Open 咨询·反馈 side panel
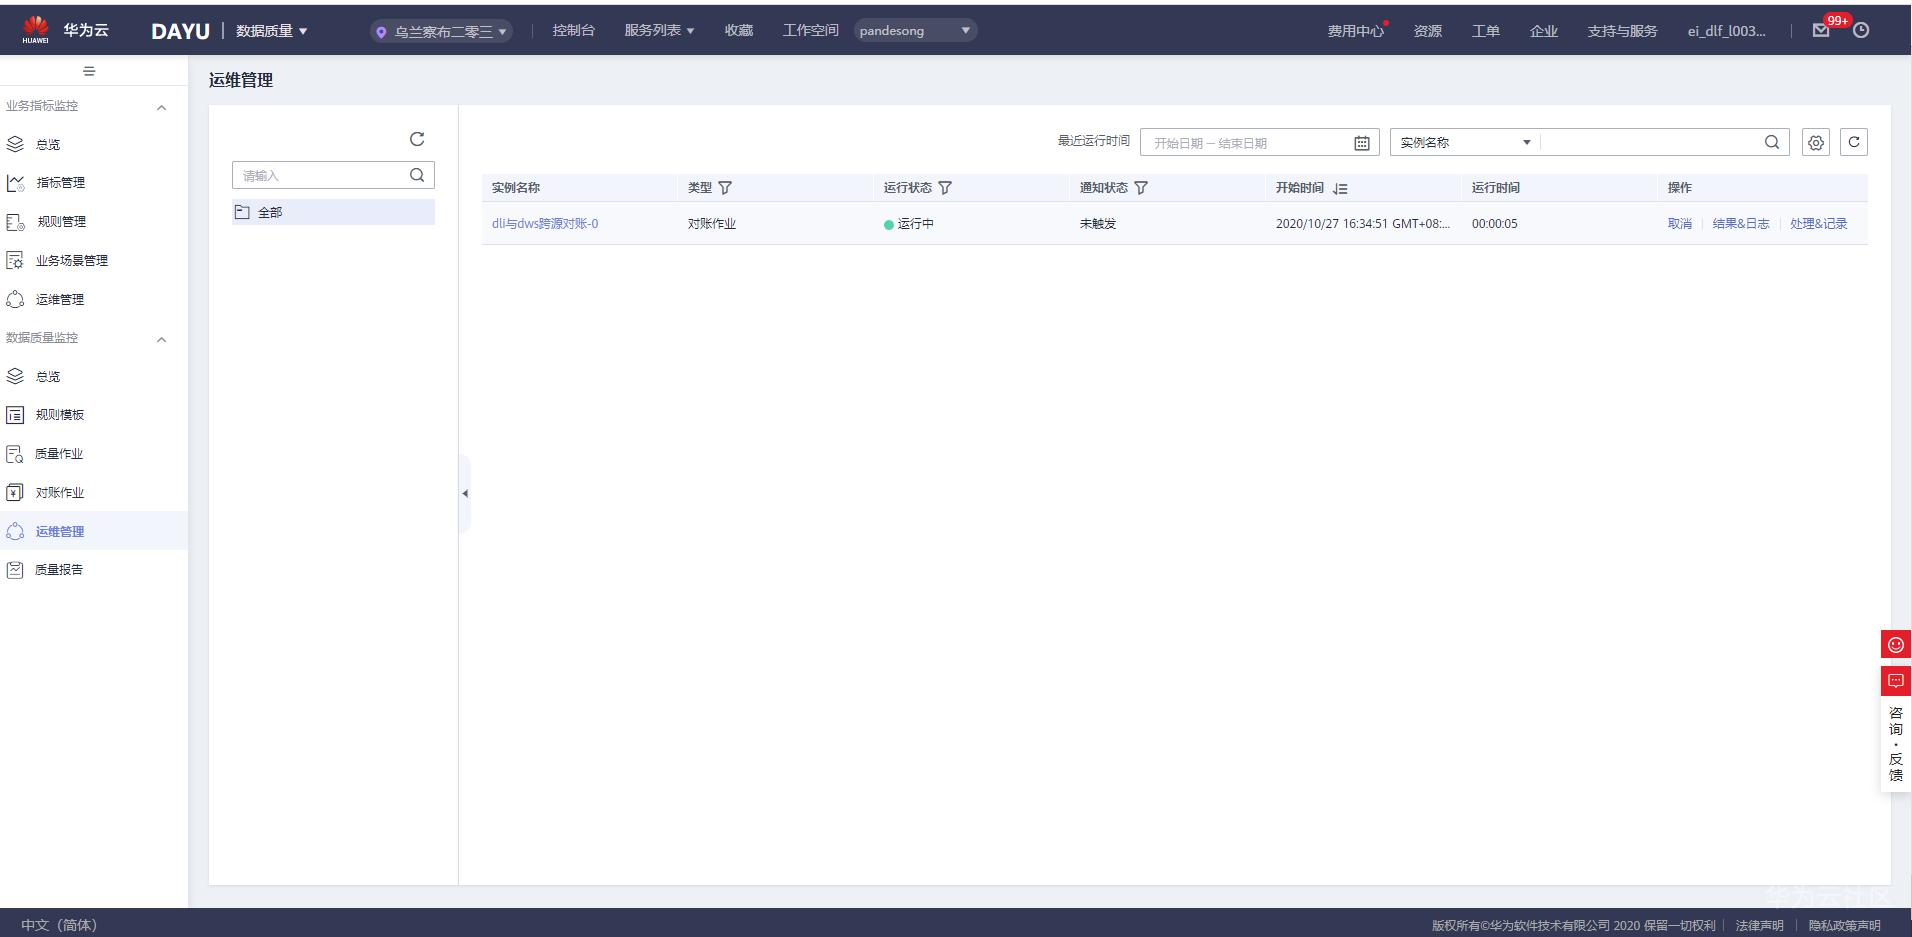 1896,744
